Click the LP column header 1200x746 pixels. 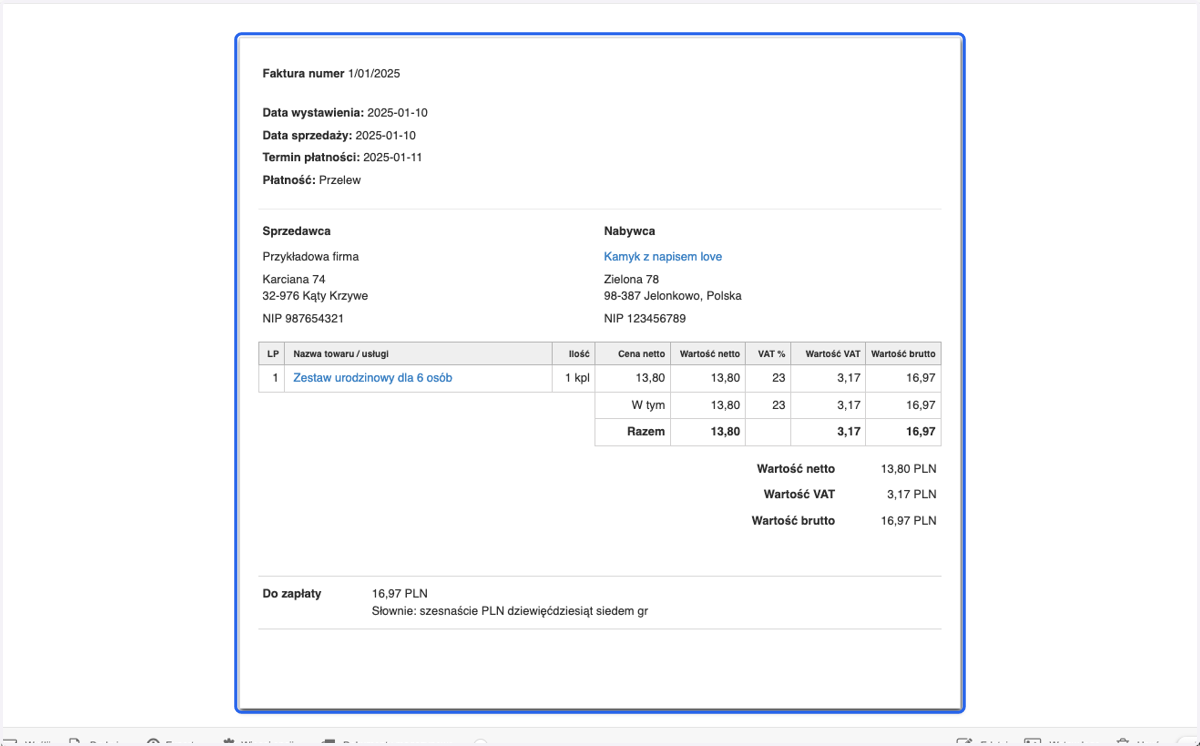coord(273,354)
